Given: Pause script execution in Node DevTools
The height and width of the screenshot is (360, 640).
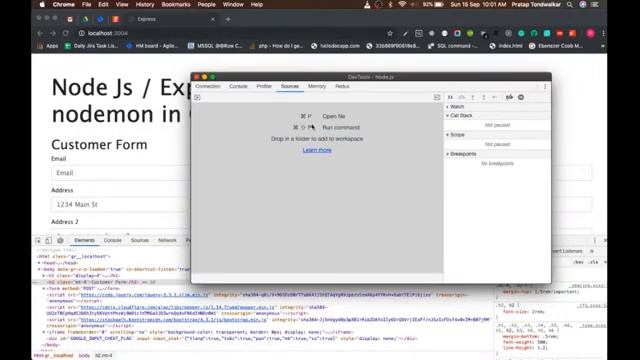Looking at the screenshot, I should pos(450,97).
